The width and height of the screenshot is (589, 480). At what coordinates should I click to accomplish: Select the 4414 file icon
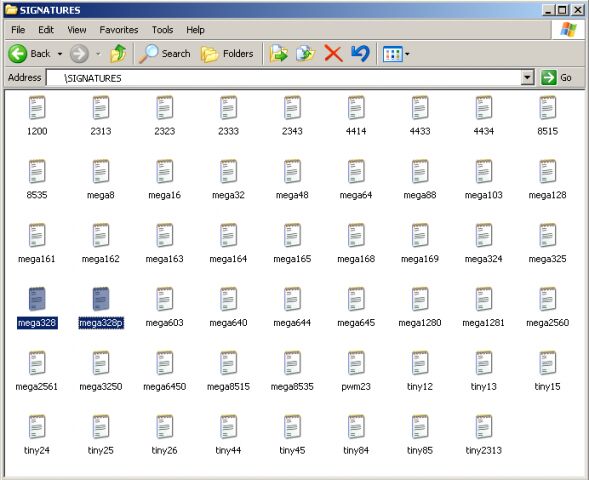pyautogui.click(x=356, y=108)
